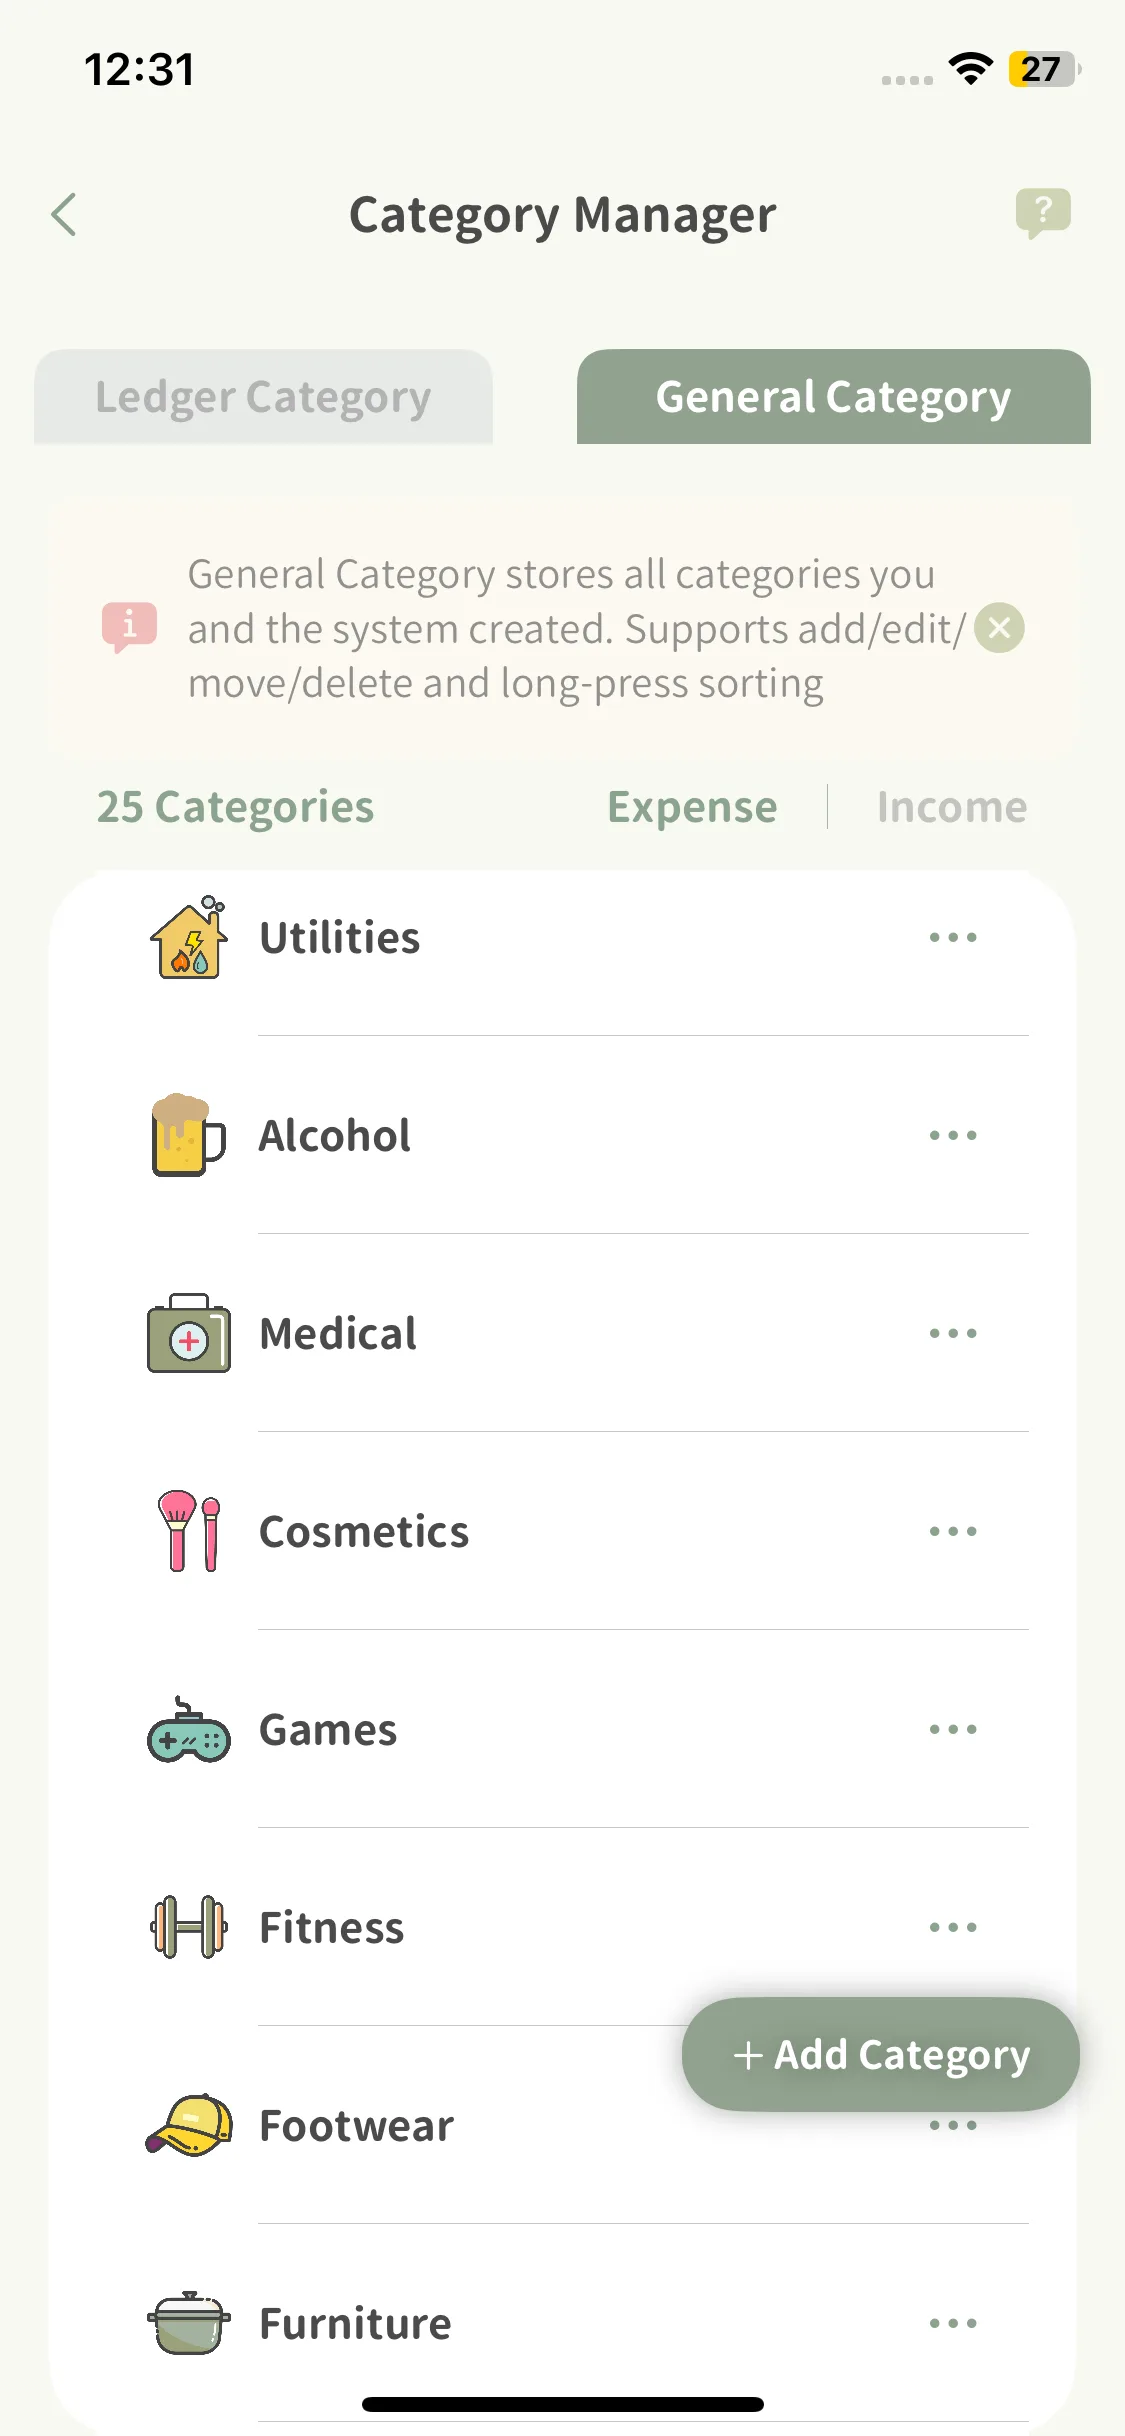The image size is (1125, 2436).
Task: Toggle list to Expense categories
Action: coord(692,807)
